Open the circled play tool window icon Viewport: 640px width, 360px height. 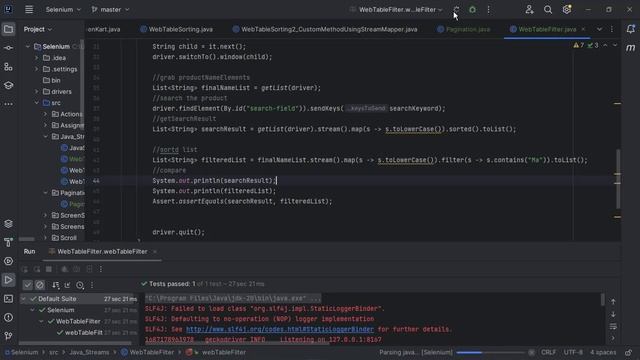(8, 261)
